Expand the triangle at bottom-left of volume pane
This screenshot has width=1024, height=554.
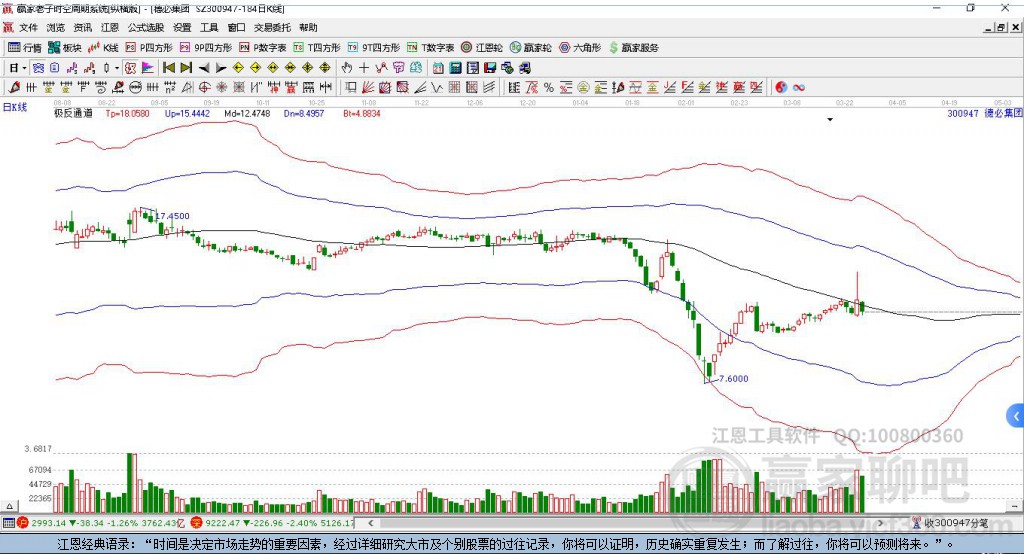9,506
